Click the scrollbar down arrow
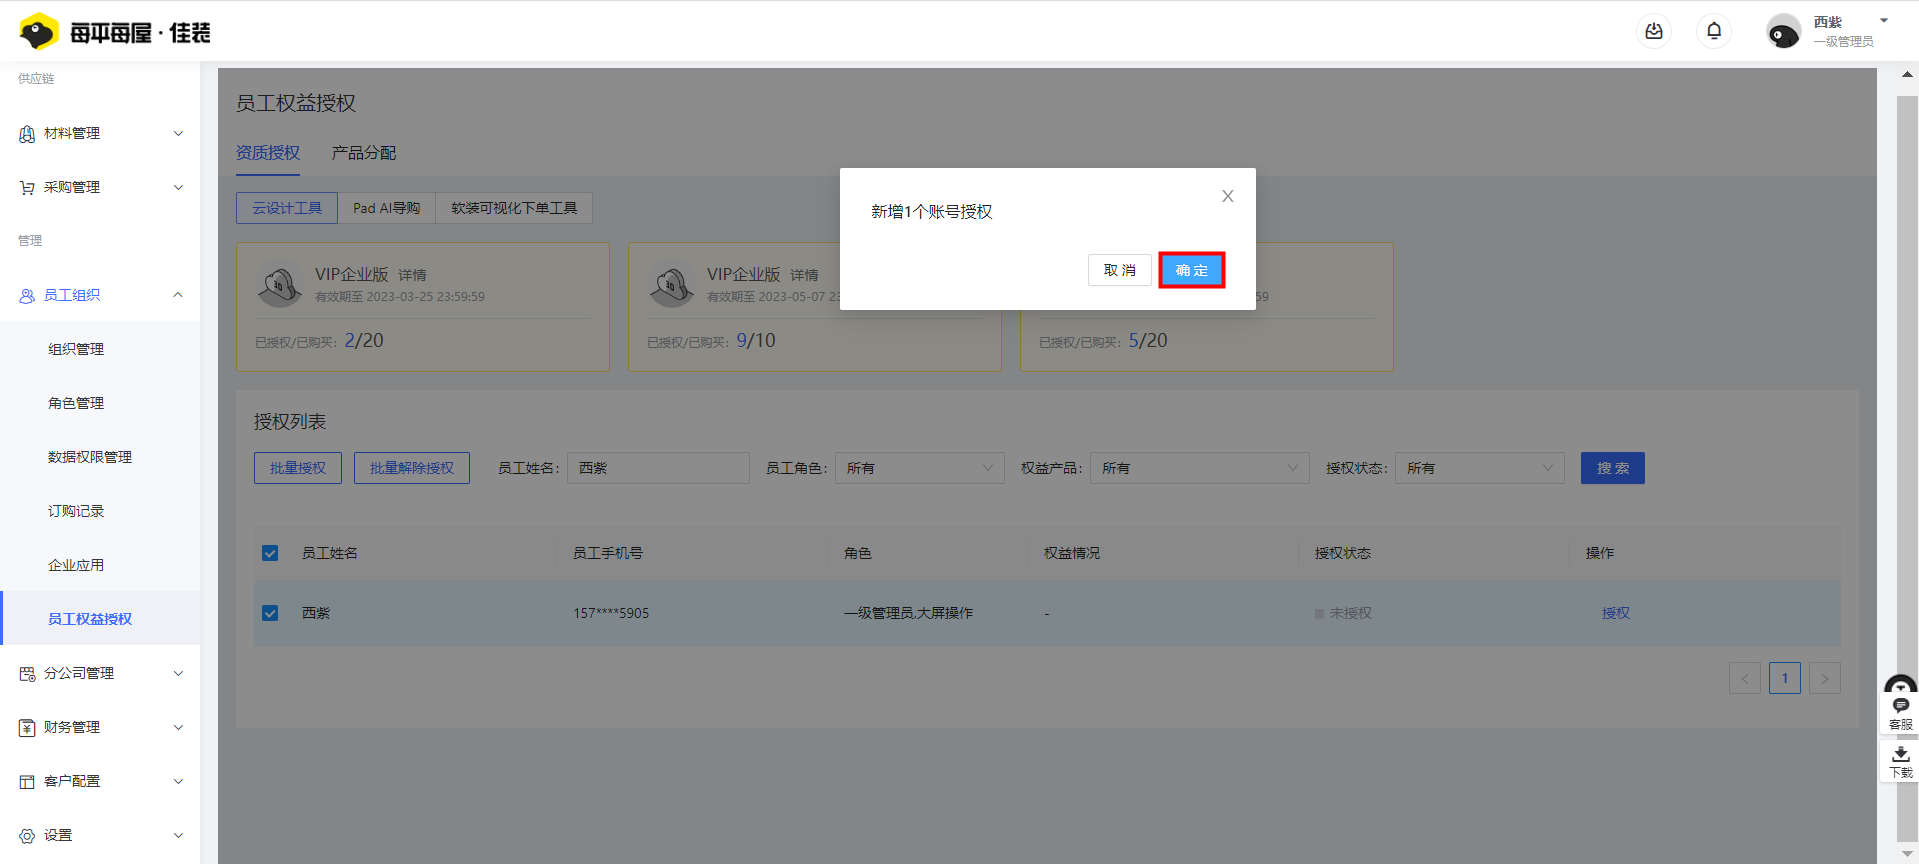The height and width of the screenshot is (864, 1919). coord(1907,854)
